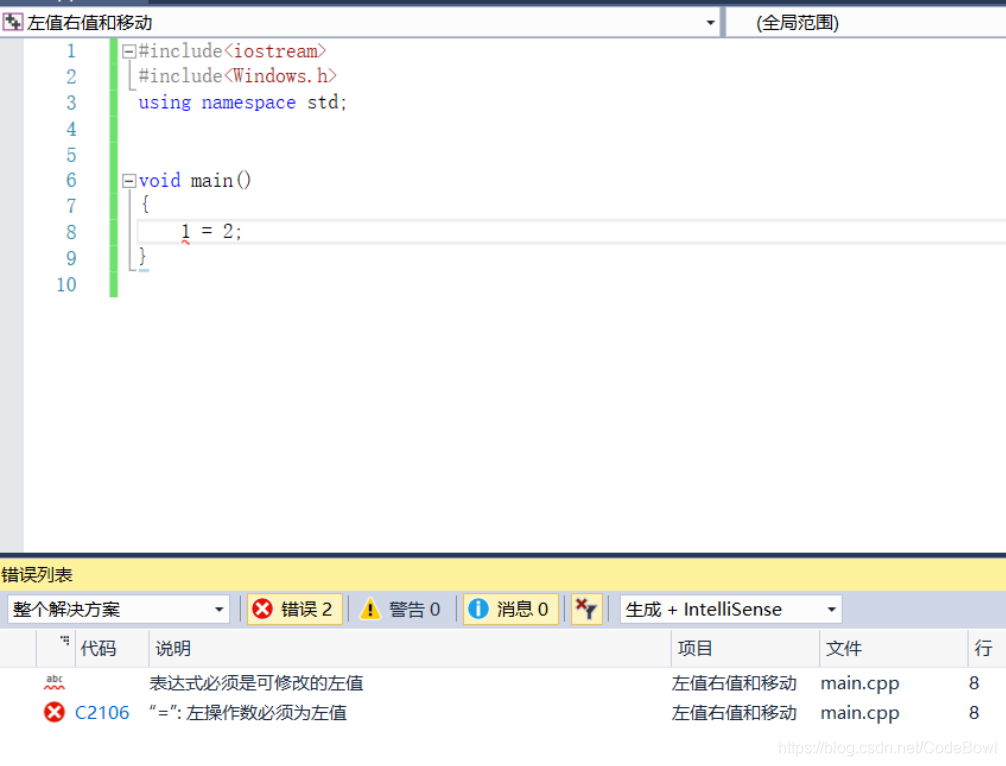This screenshot has width=1006, height=766.
Task: Click the 错误列表 panel title
Action: 37,575
